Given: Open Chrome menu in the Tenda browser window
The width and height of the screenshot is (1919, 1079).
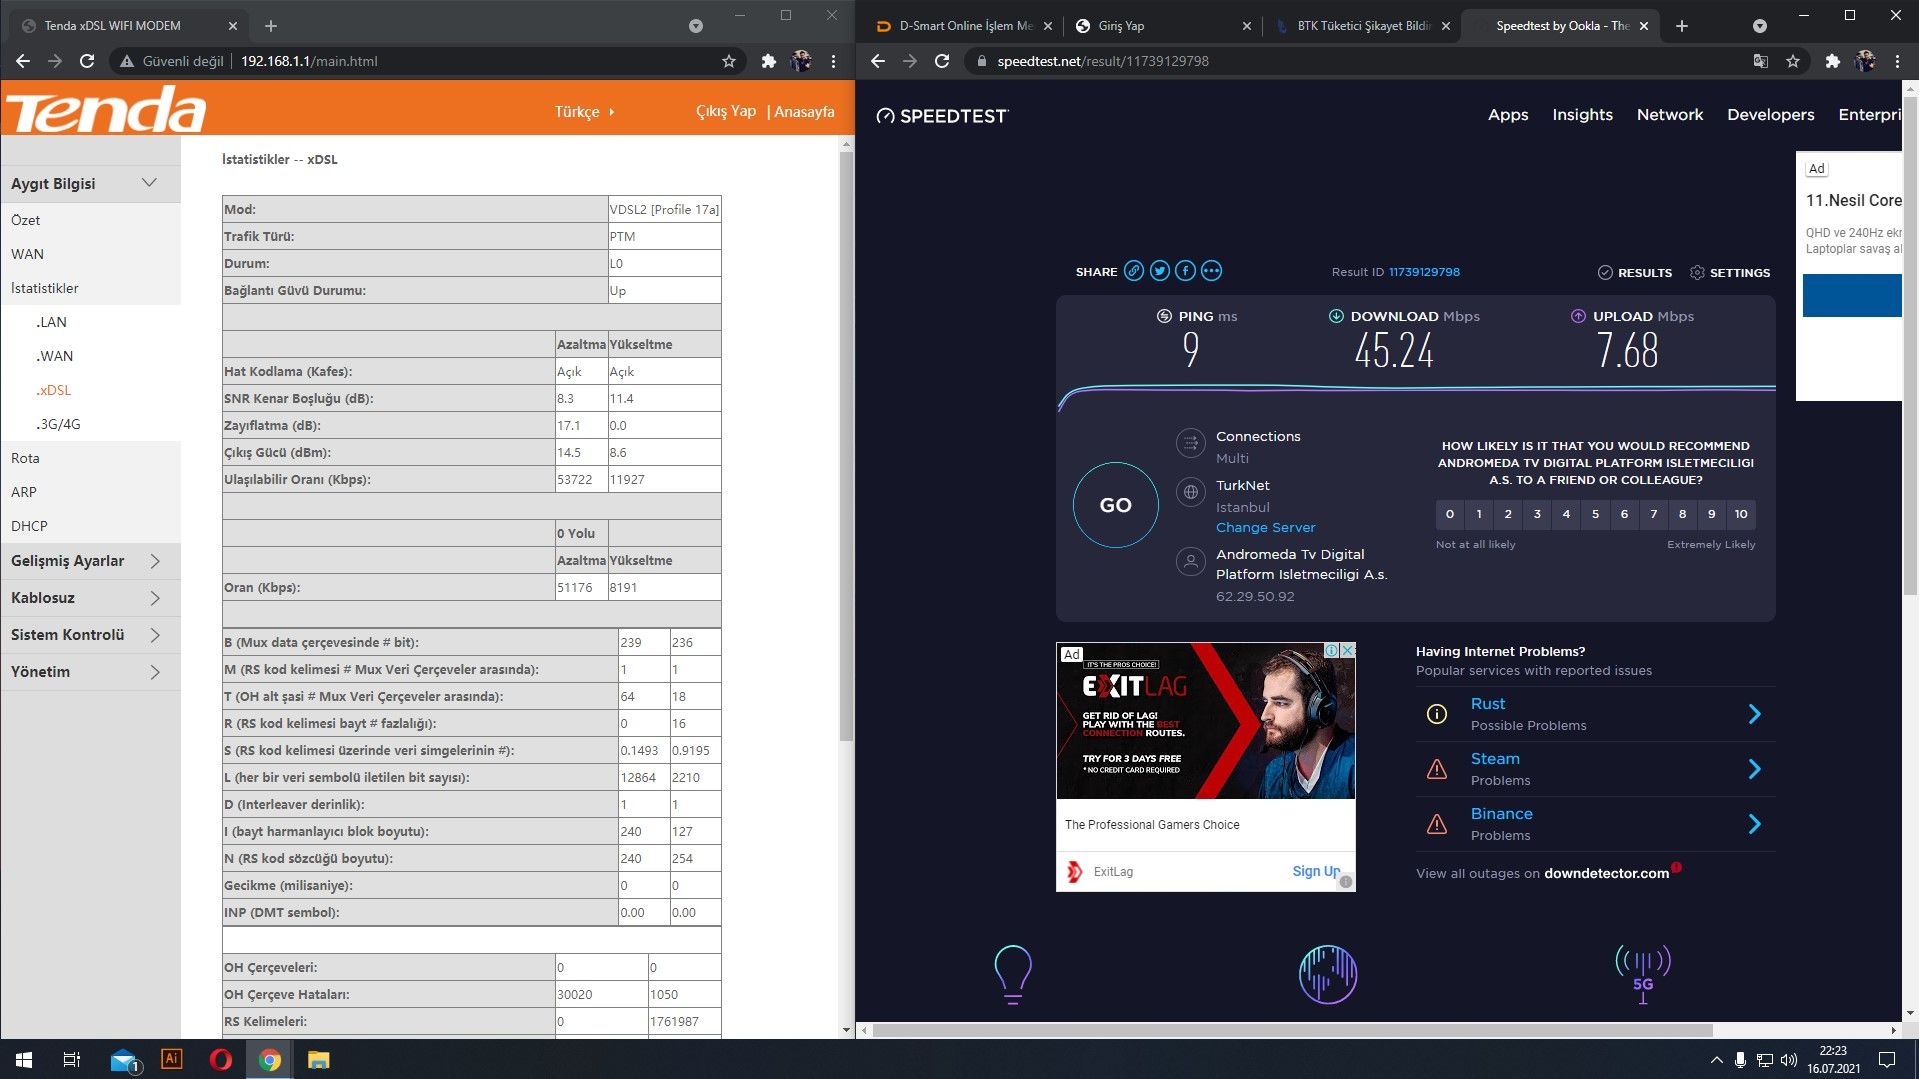Looking at the screenshot, I should click(833, 61).
